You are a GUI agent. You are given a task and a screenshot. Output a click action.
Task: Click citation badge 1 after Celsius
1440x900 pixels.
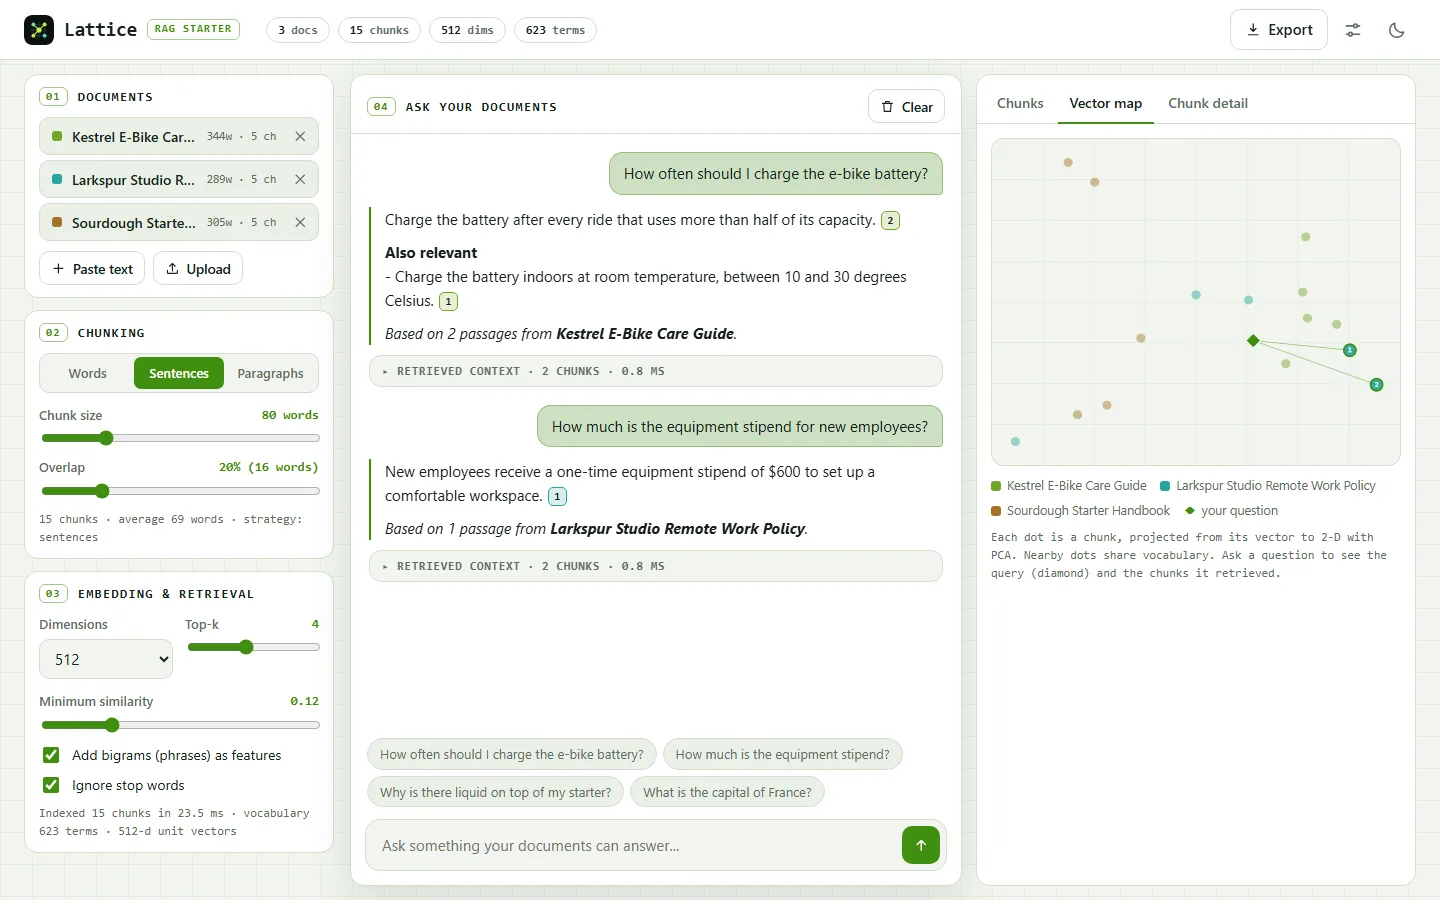tap(448, 301)
